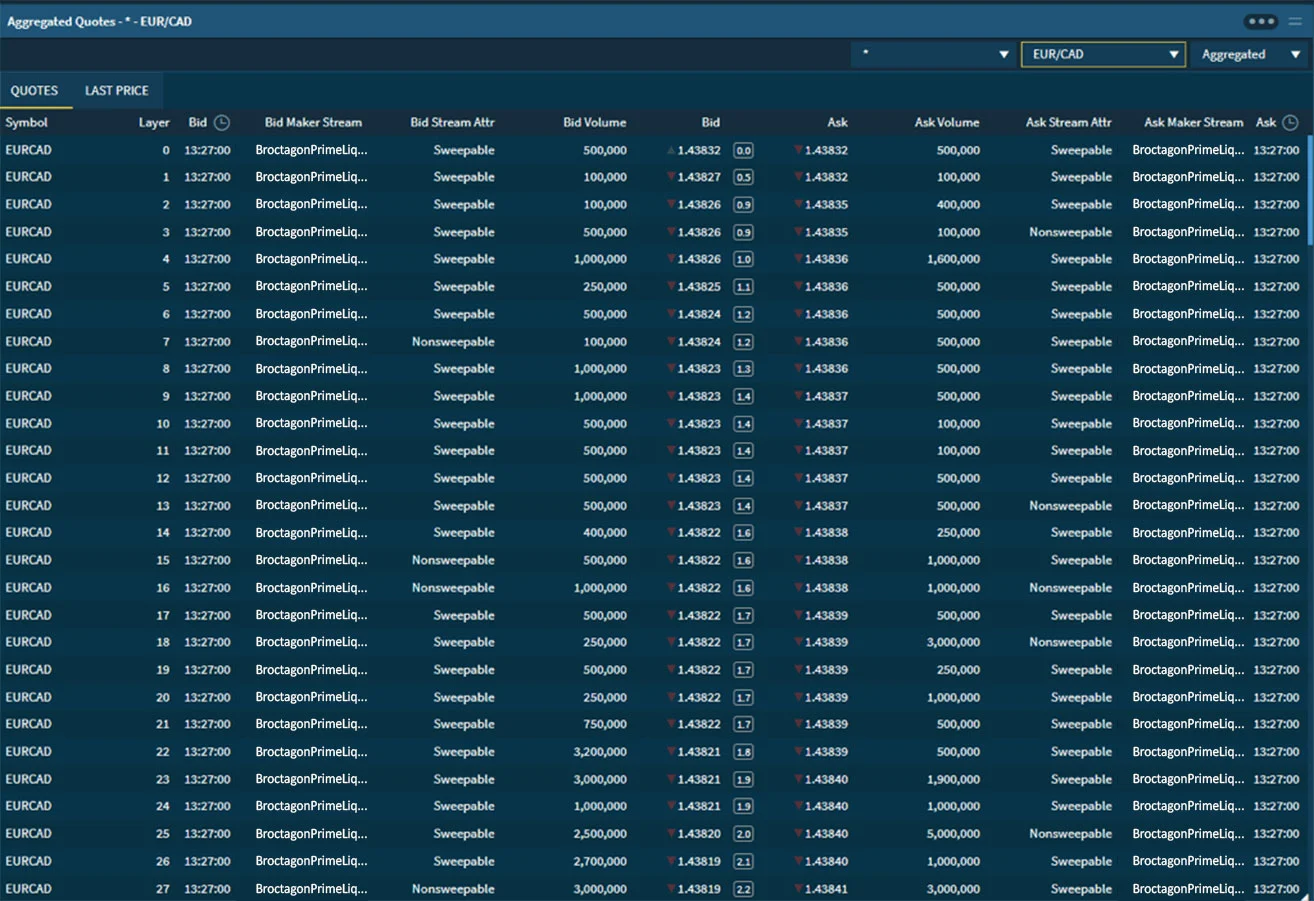Image resolution: width=1314 pixels, height=901 pixels.
Task: Open the Aggregated view dropdown
Action: point(1251,54)
